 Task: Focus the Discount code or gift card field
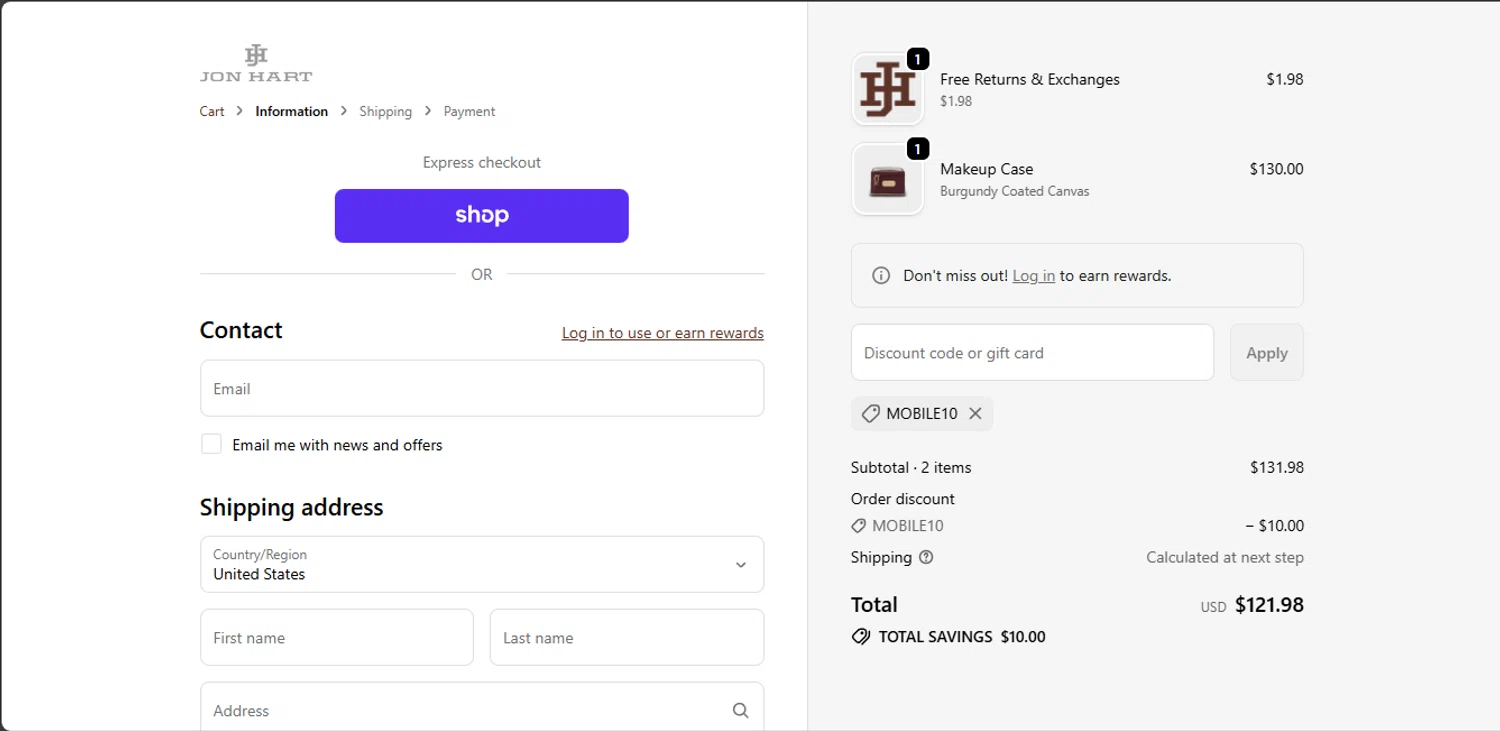point(1032,352)
